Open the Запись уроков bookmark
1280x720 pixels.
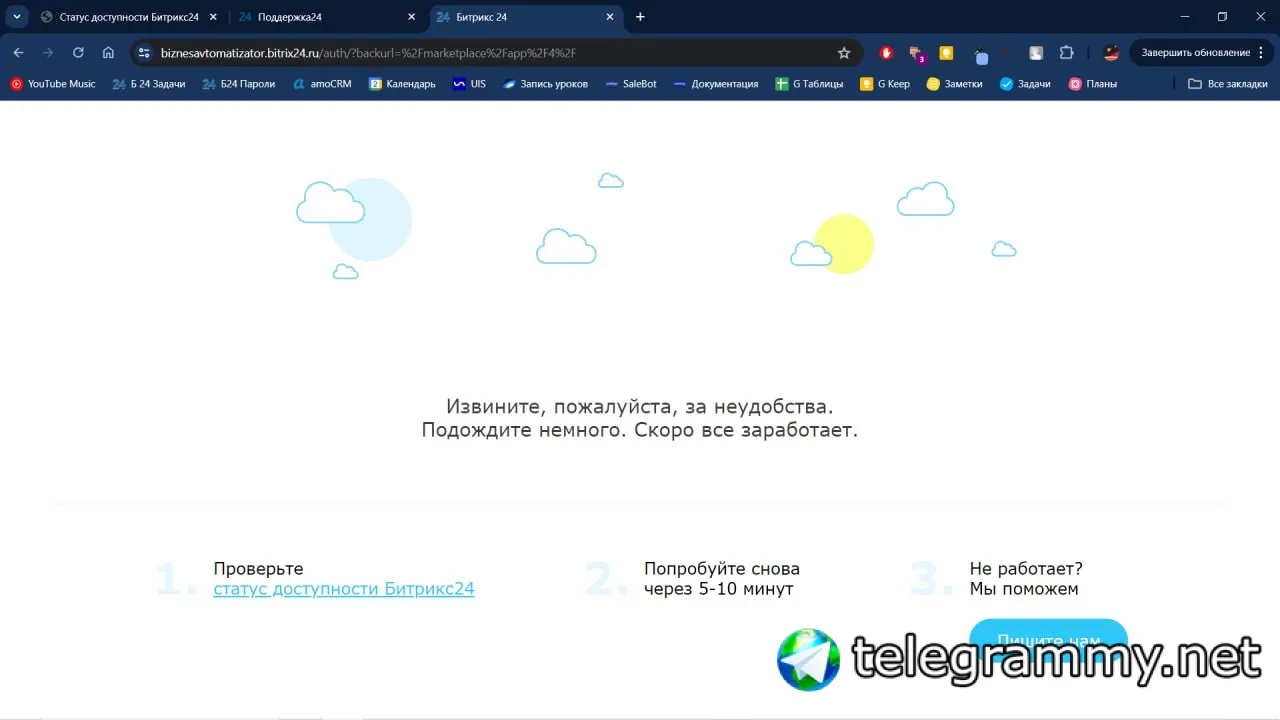545,84
